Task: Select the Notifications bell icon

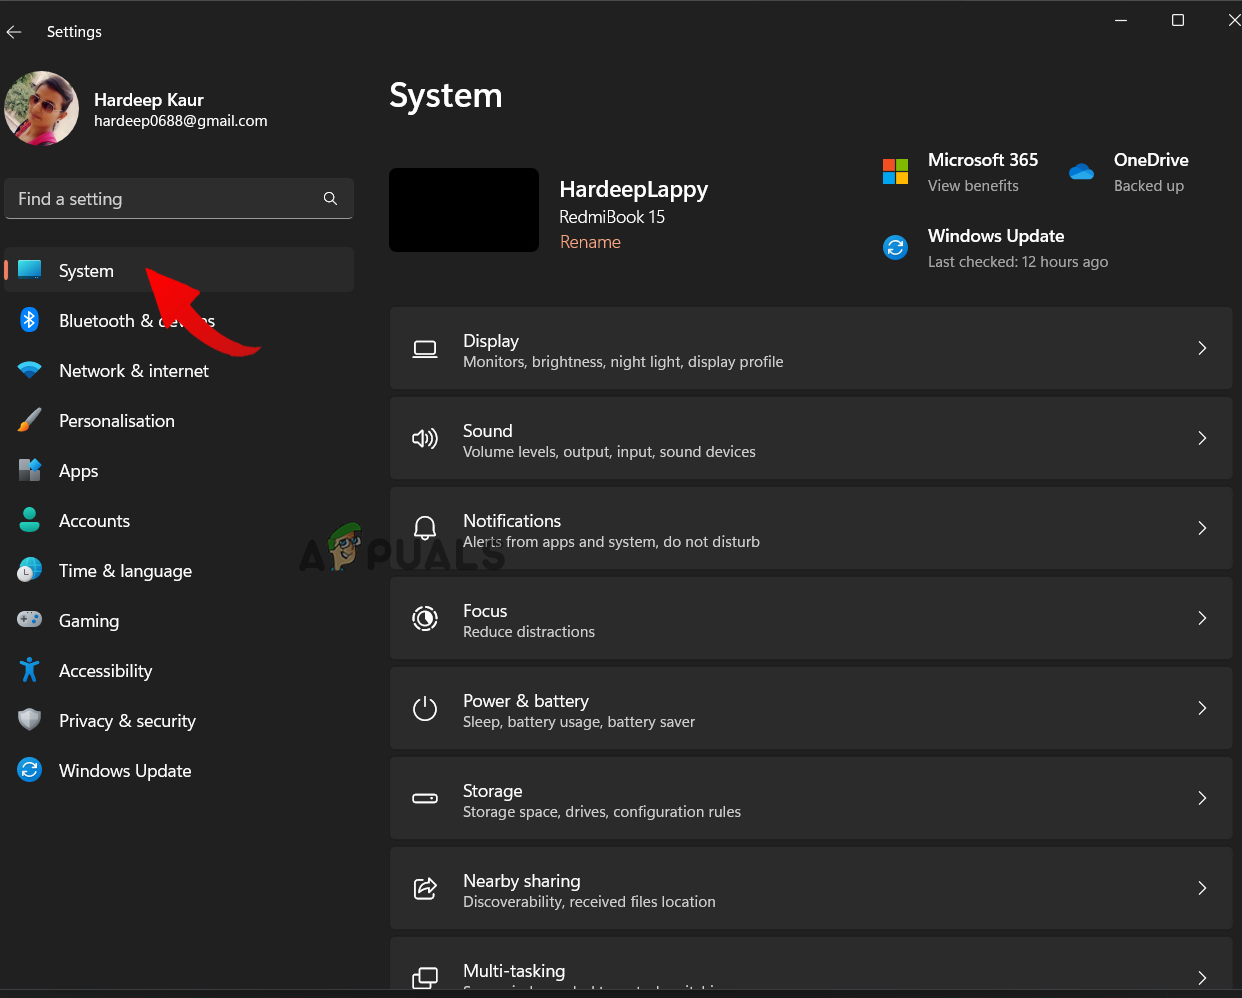Action: coord(425,528)
